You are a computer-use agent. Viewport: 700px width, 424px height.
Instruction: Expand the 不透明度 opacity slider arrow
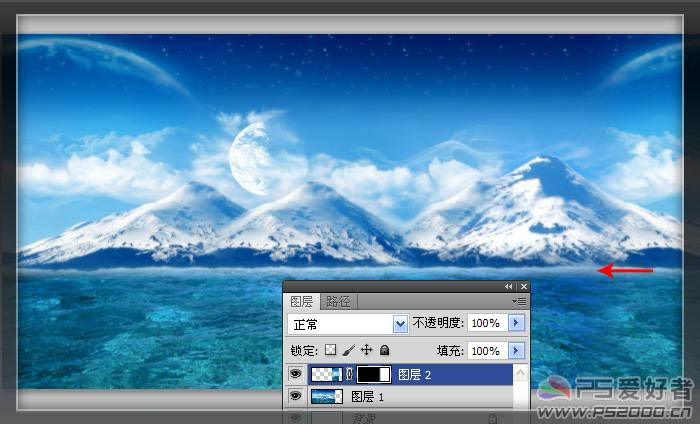[x=516, y=324]
